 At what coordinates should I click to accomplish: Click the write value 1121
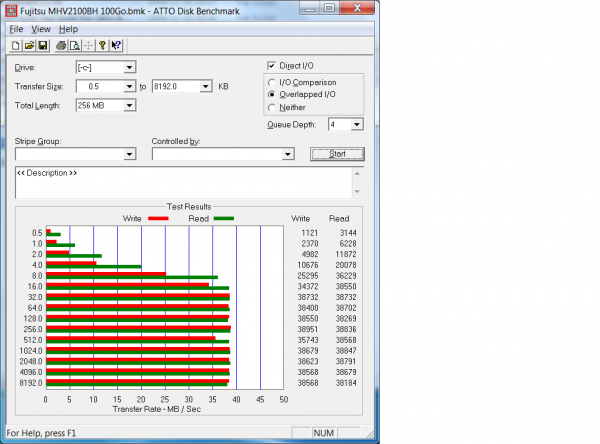310,233
